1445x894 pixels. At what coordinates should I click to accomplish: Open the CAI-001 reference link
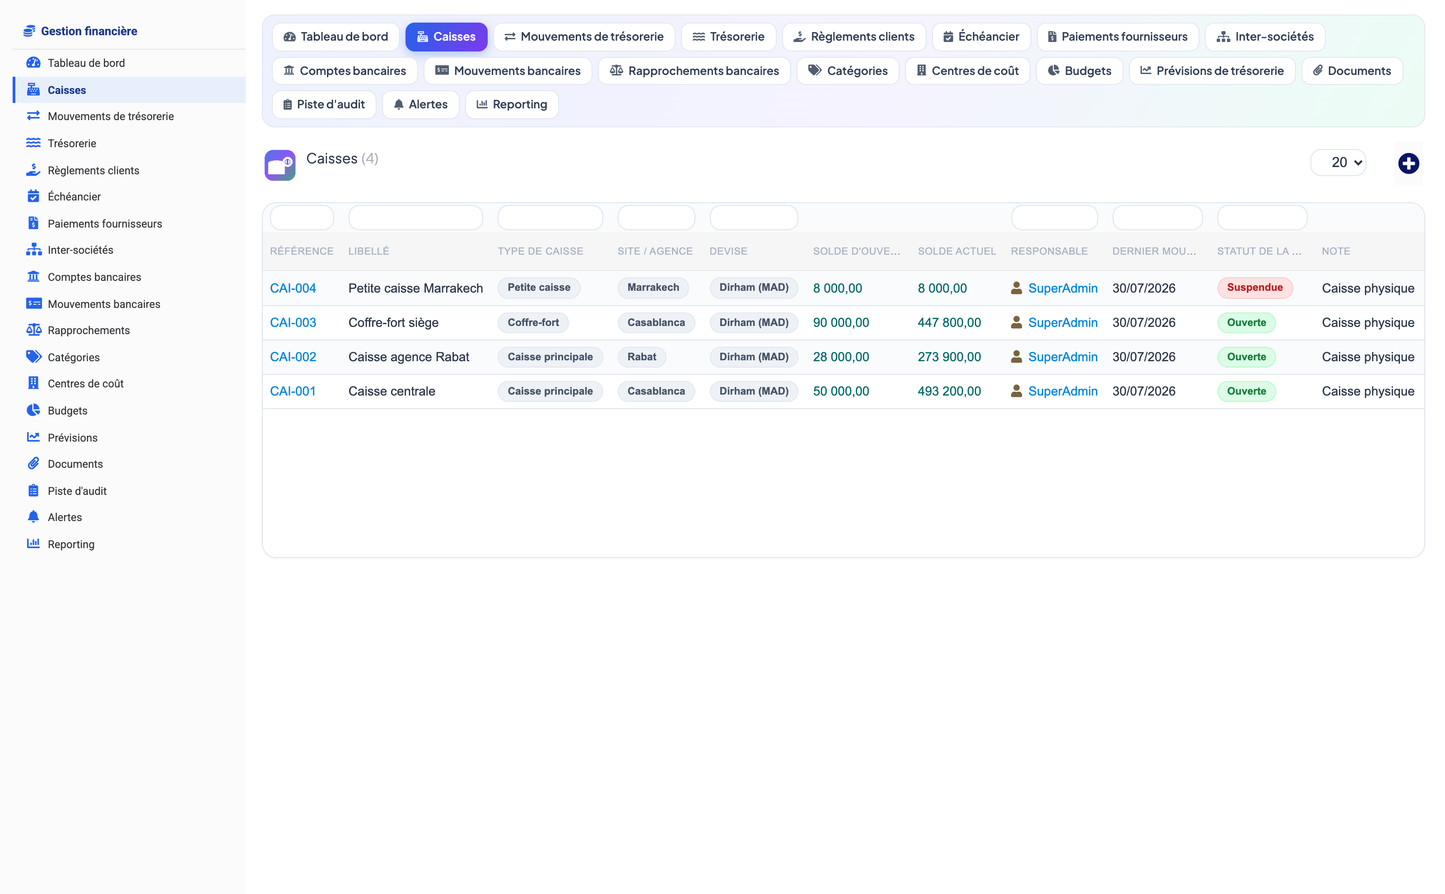[x=293, y=391]
